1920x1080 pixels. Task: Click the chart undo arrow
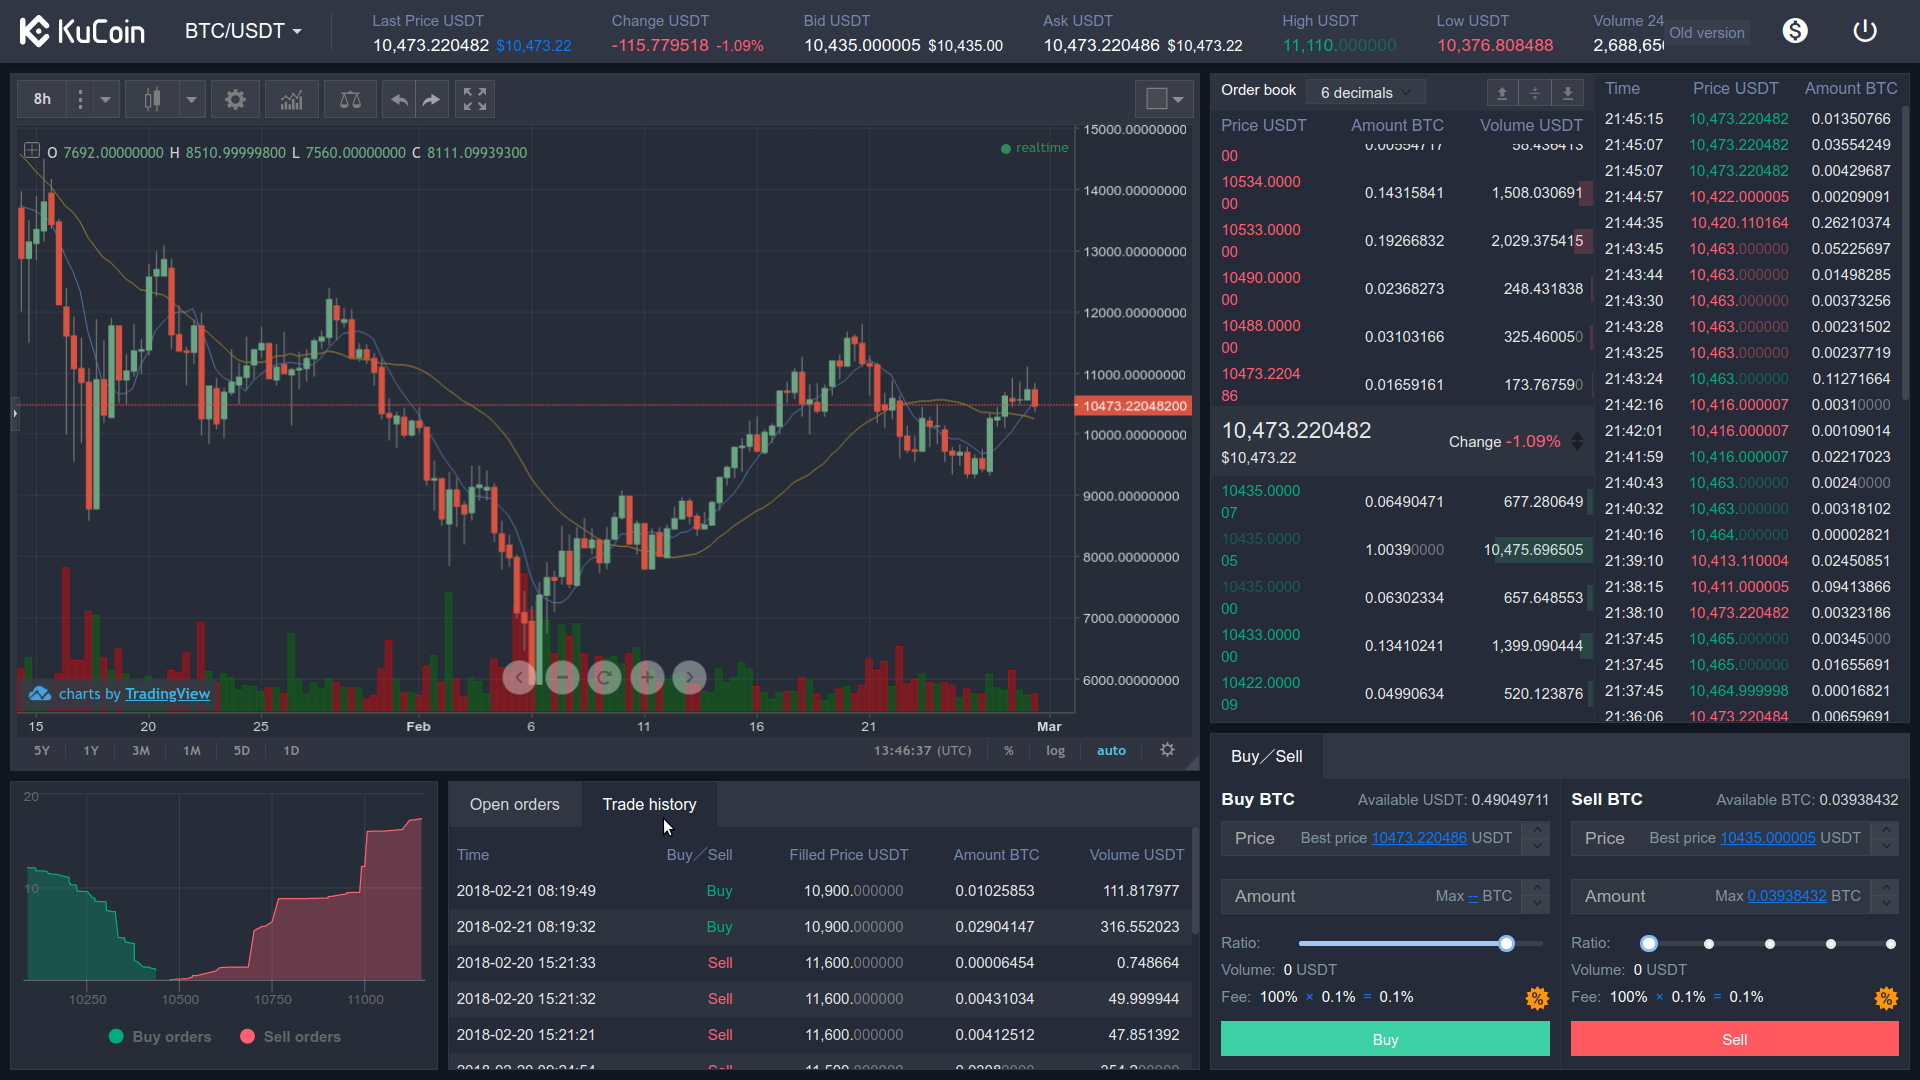pyautogui.click(x=399, y=99)
